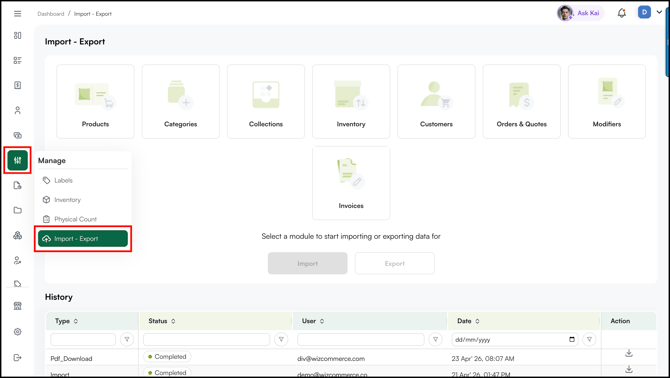Viewport: 670px width, 378px height.
Task: Open the folder sidebar icon
Action: click(18, 210)
